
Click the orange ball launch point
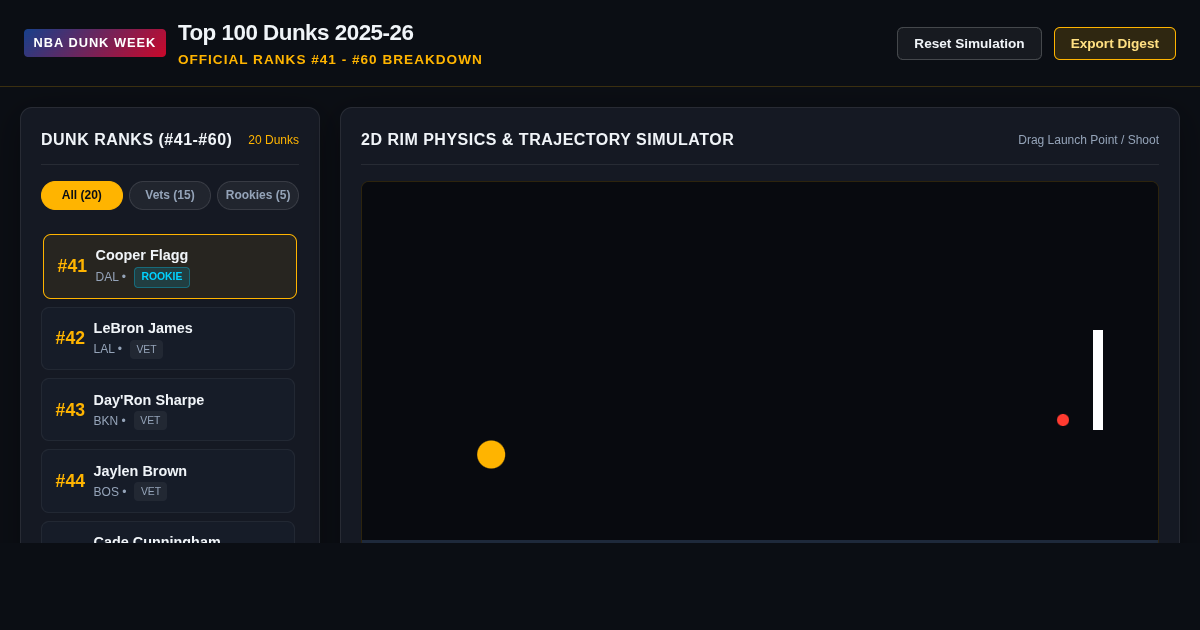click(491, 454)
